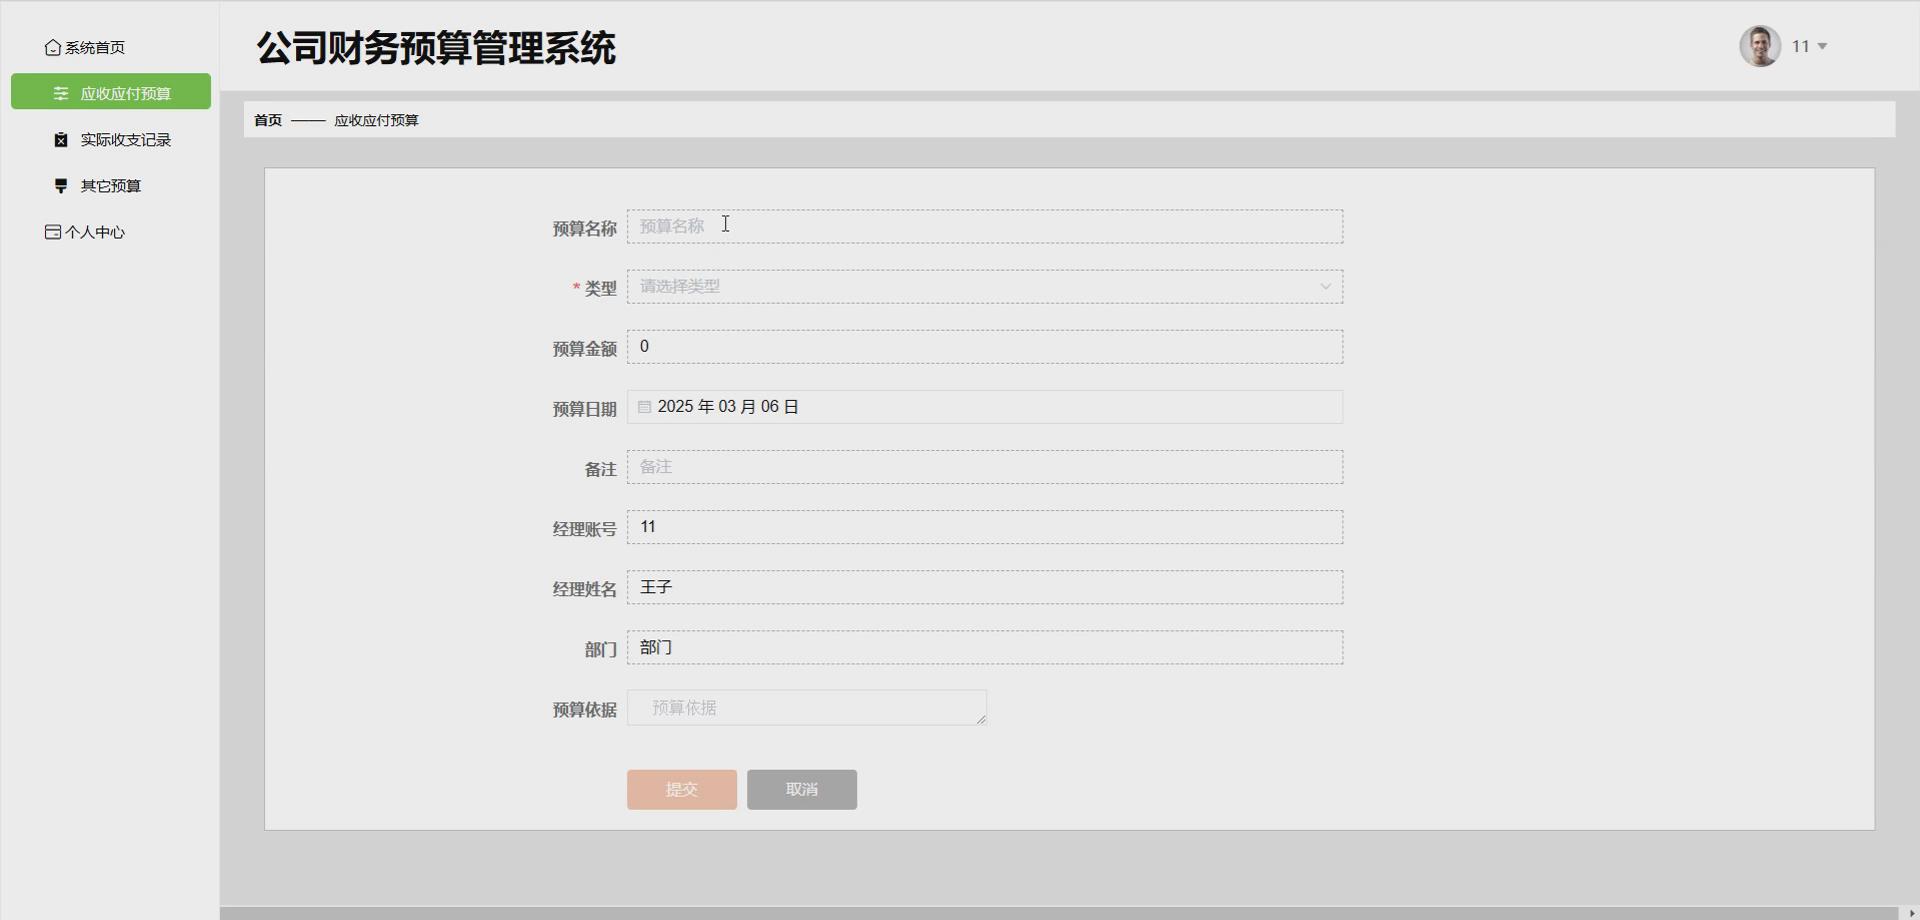Click the calendar icon in 预算日期 field
The width and height of the screenshot is (1920, 920).
[x=645, y=406]
